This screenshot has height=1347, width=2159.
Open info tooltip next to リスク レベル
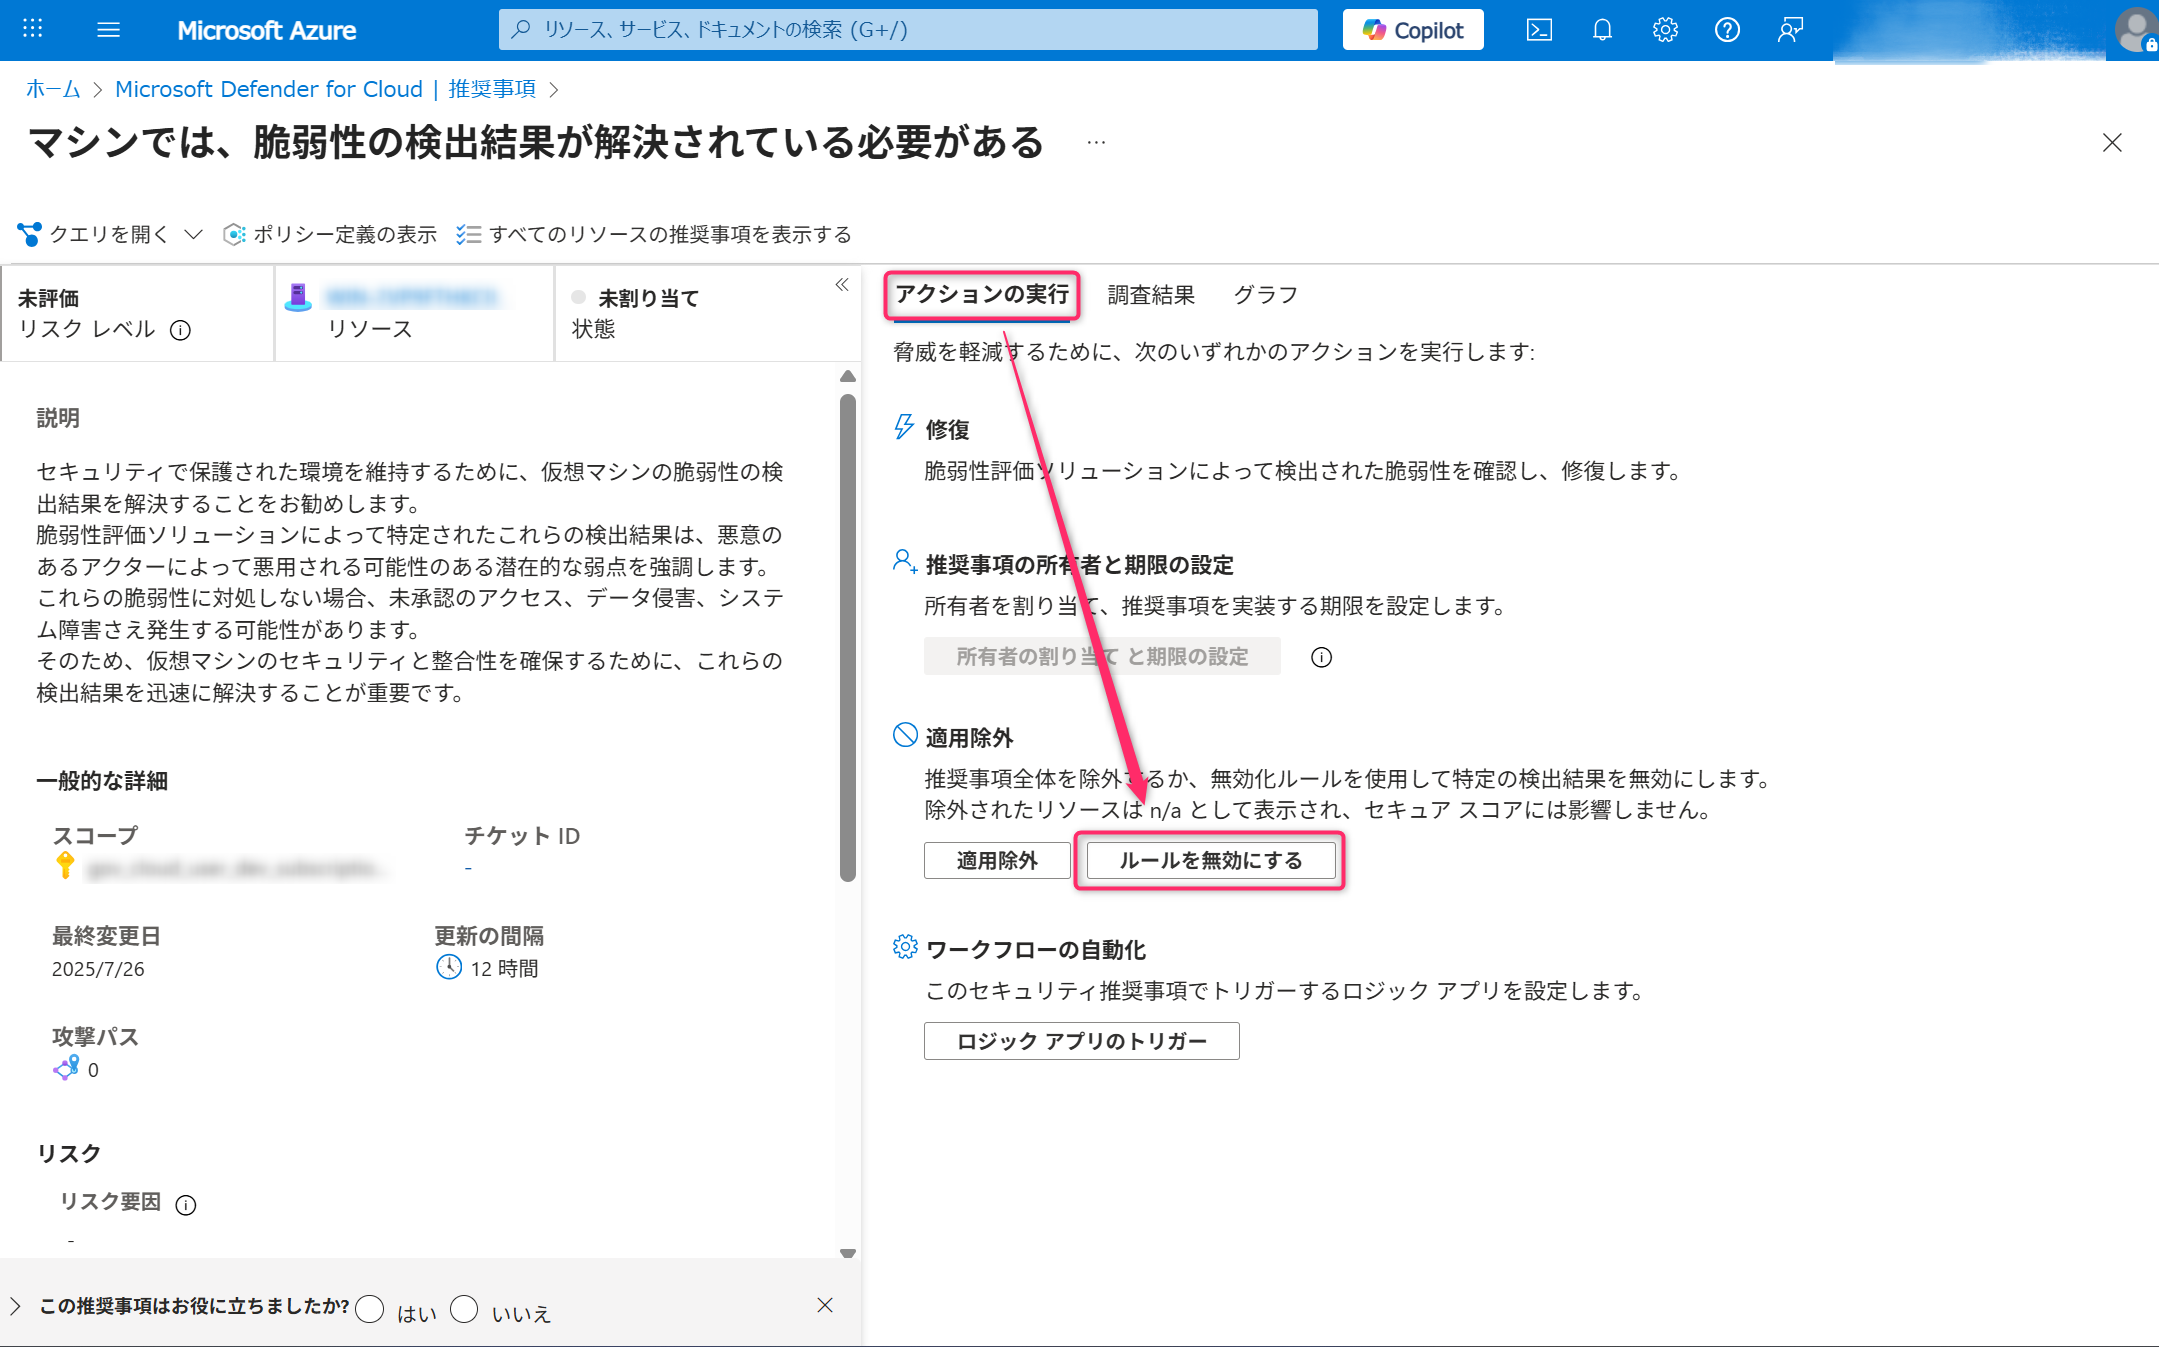tap(182, 330)
